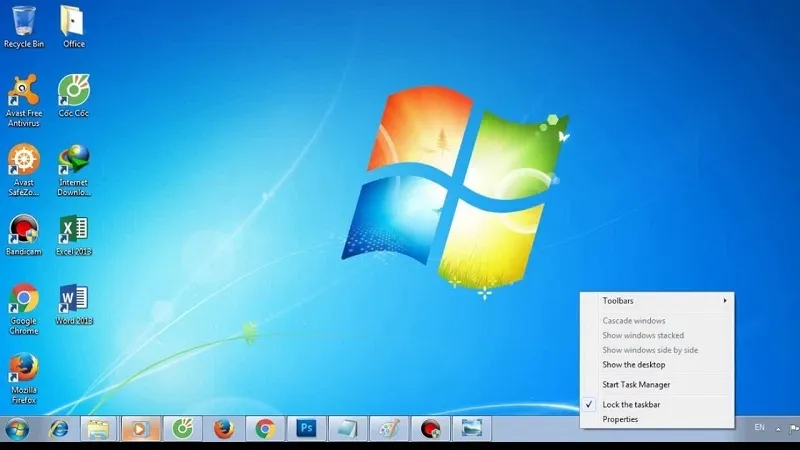Select the Avast SafeZone desktop shortcut
Image resolution: width=800 pixels, height=450 pixels.
tap(23, 170)
